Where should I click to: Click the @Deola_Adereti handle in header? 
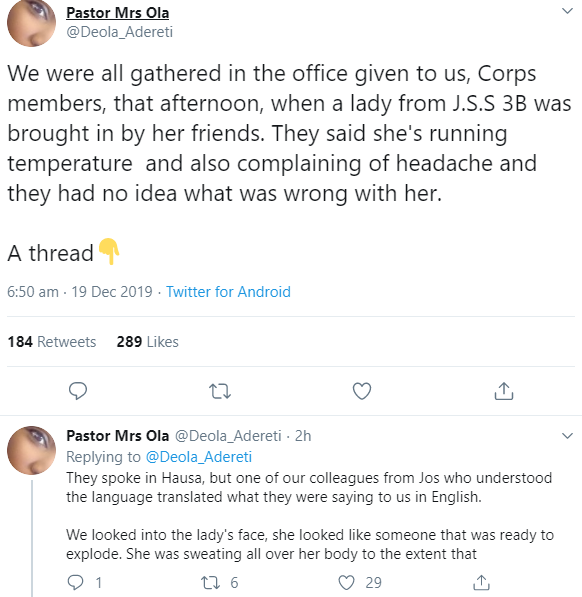[x=120, y=32]
